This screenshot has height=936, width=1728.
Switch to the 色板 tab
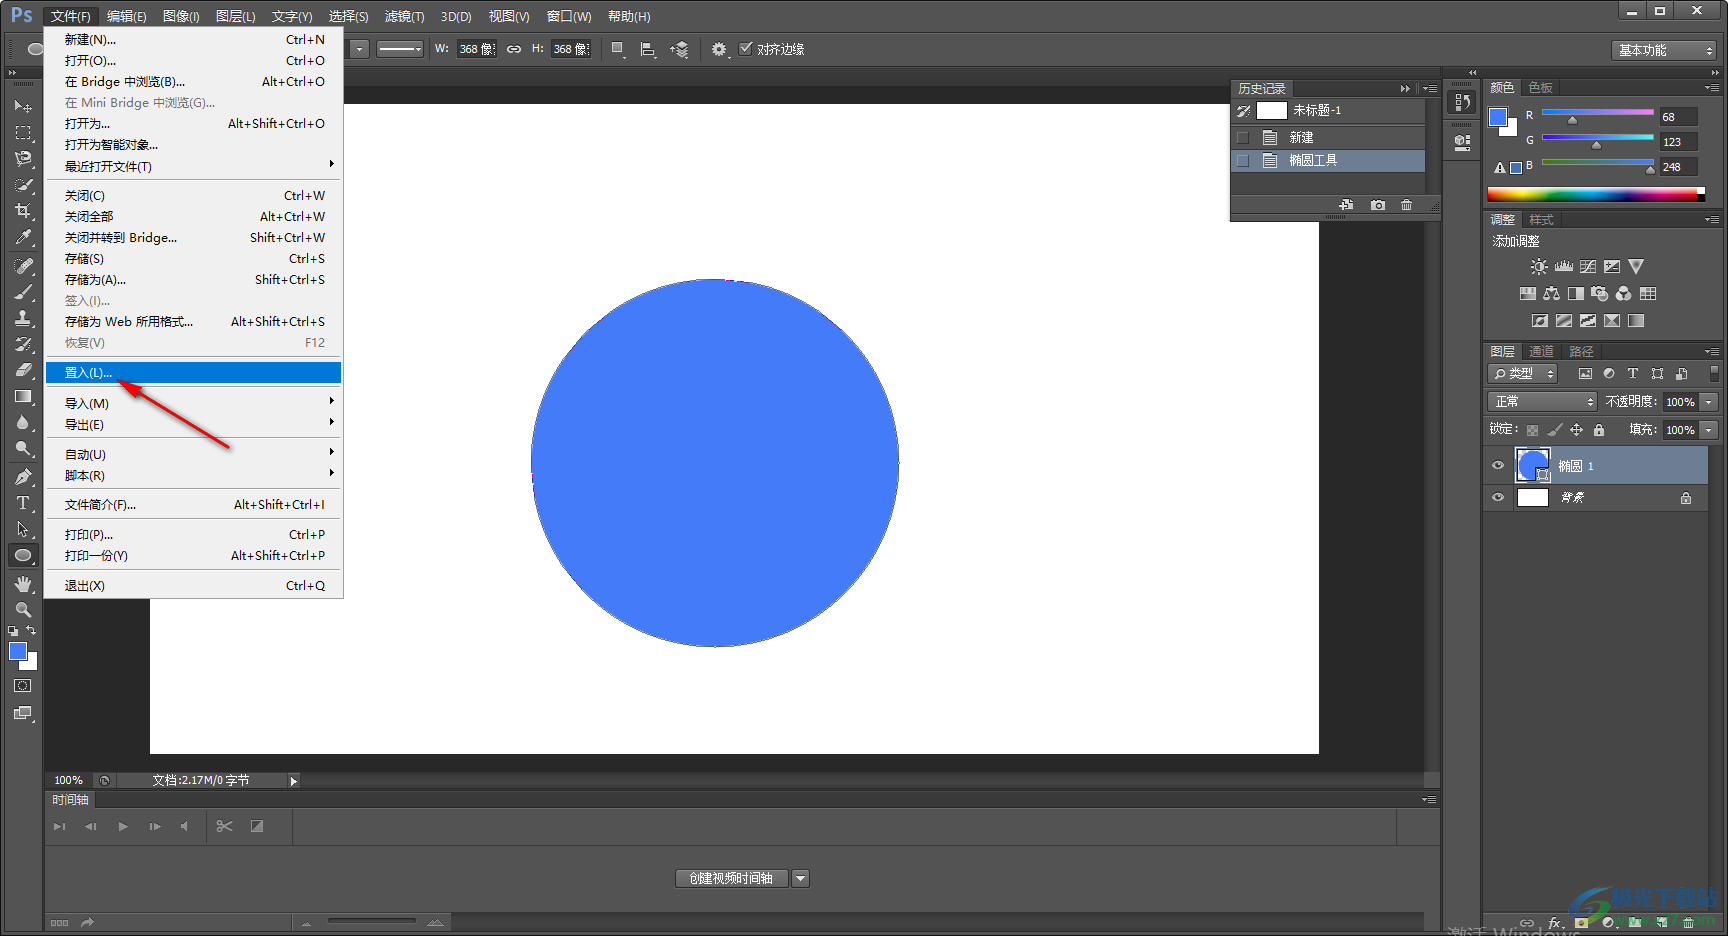click(x=1540, y=87)
